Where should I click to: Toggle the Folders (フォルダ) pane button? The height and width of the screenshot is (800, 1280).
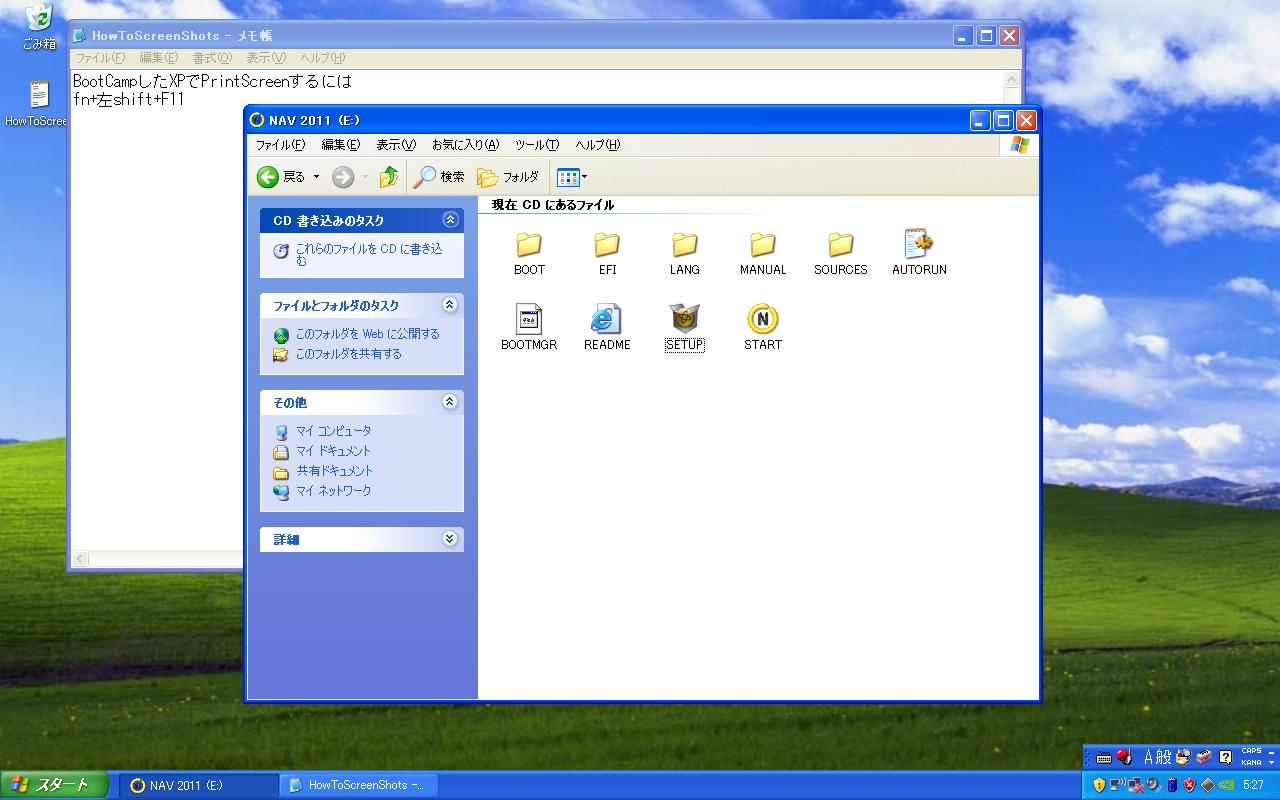coord(508,177)
